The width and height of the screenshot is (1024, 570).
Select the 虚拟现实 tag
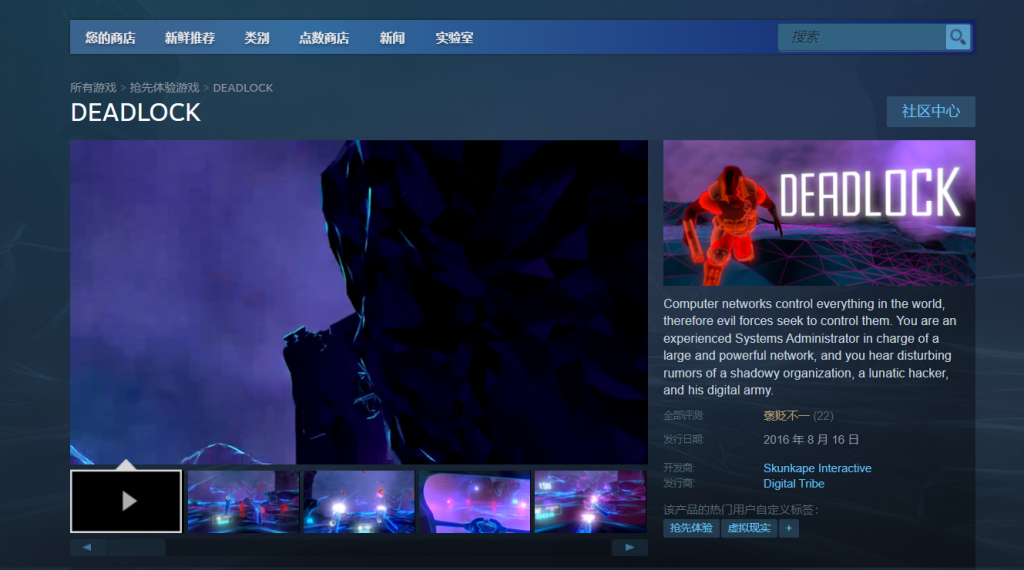pos(749,528)
